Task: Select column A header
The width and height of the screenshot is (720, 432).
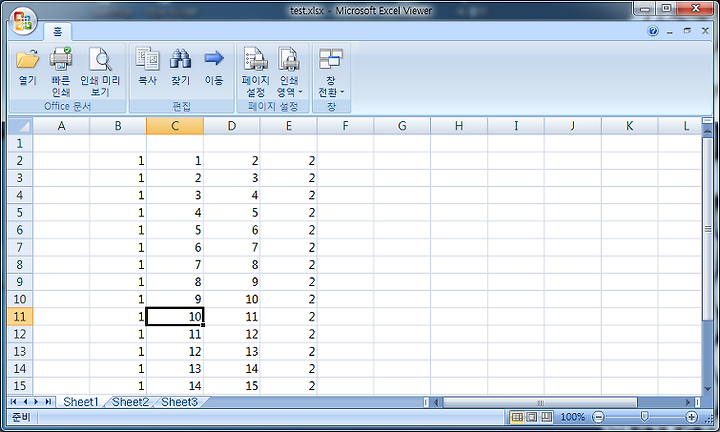Action: point(61,126)
